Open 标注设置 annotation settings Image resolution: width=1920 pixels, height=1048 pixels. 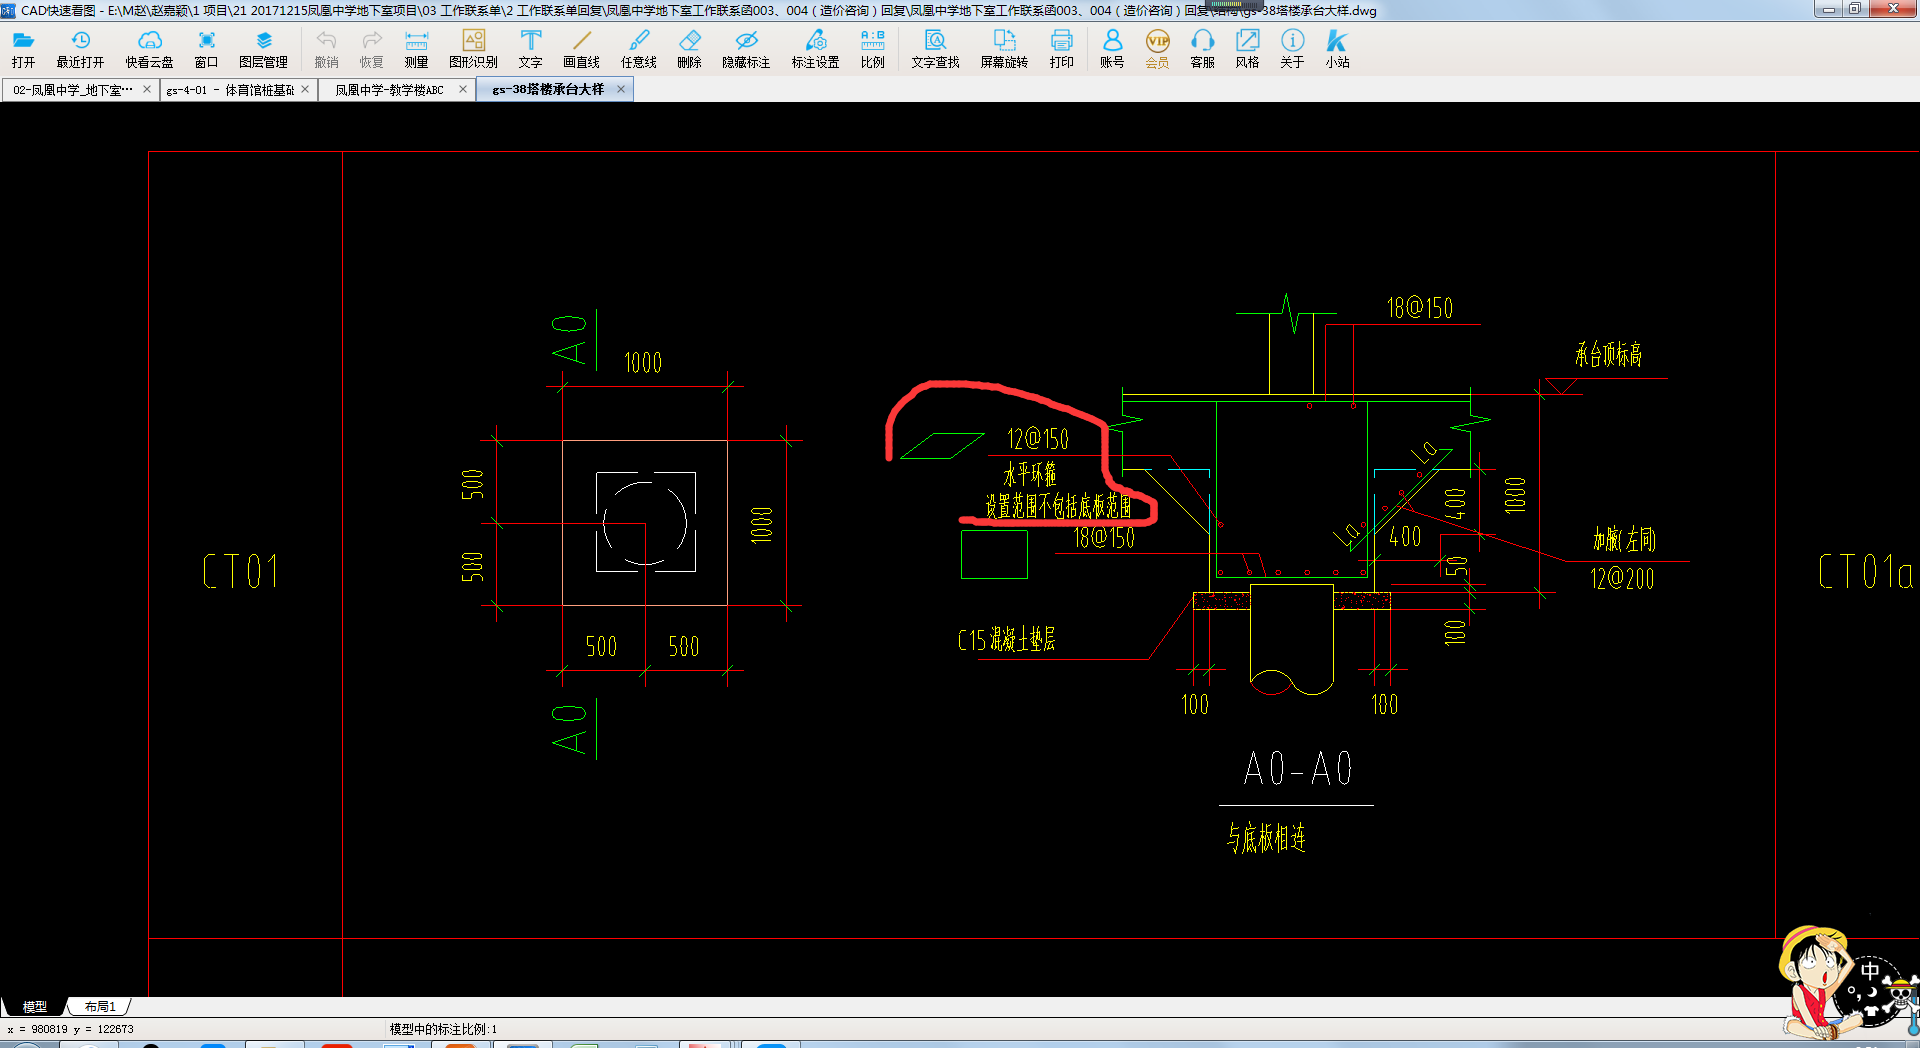point(815,48)
